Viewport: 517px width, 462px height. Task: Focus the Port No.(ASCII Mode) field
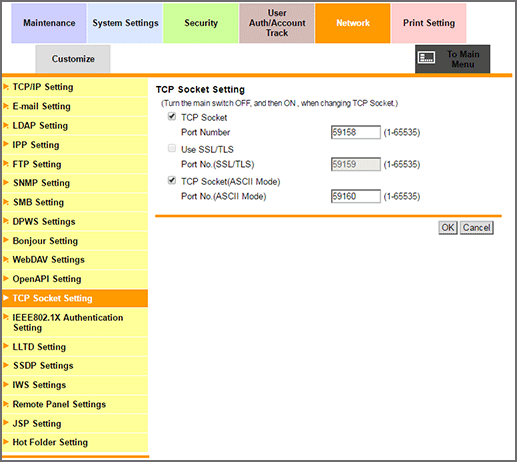[356, 196]
